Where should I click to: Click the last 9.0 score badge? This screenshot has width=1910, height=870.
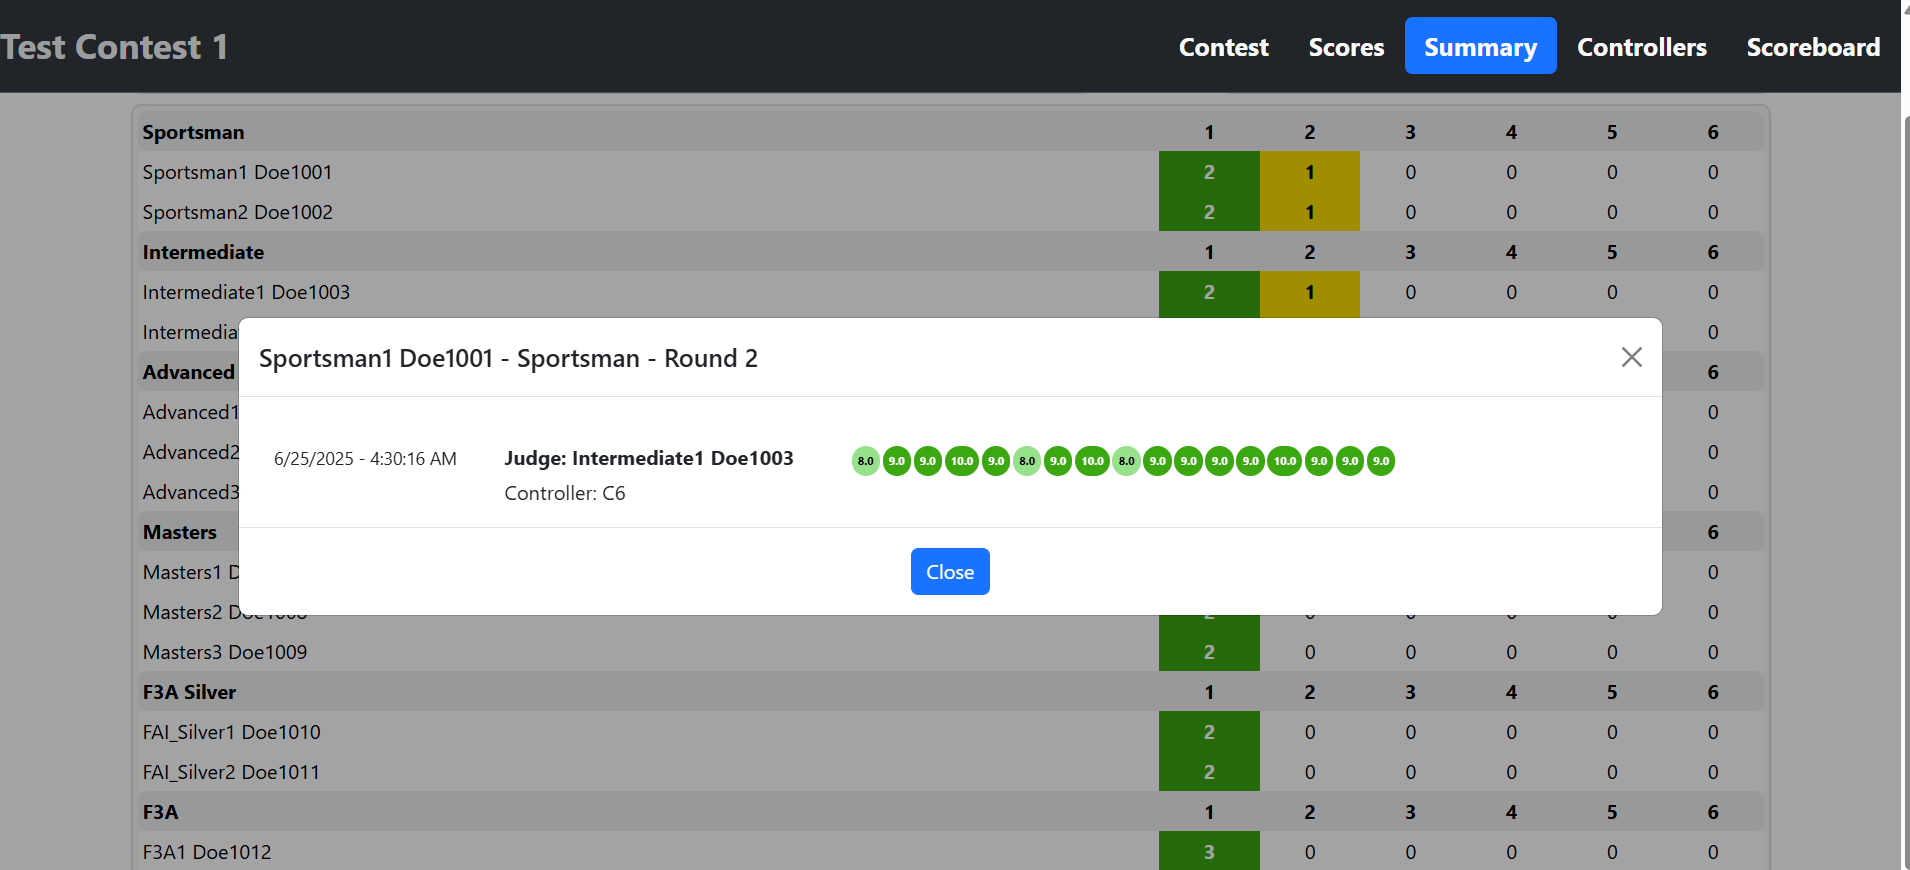1380,461
